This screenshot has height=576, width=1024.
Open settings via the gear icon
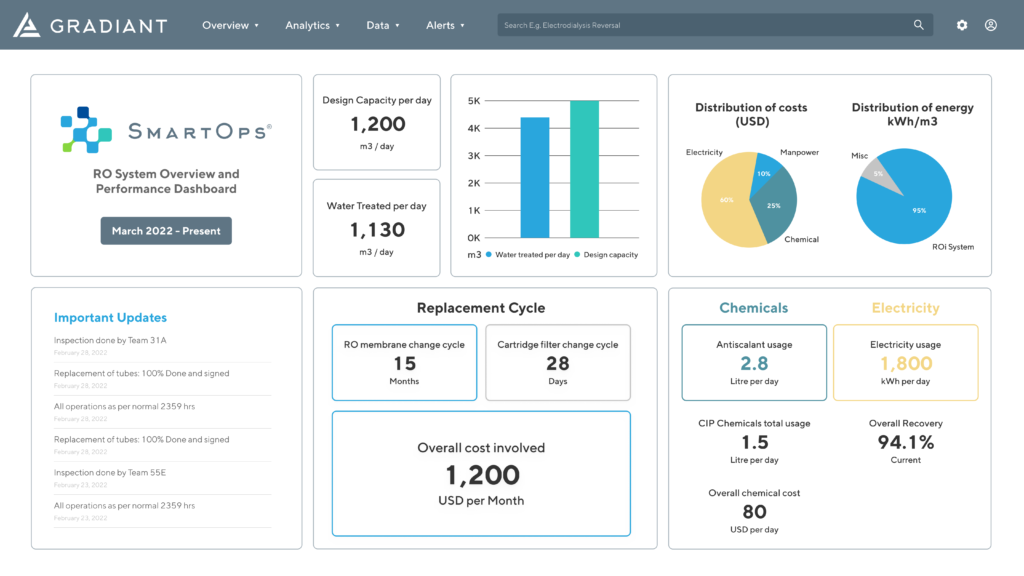[x=962, y=25]
